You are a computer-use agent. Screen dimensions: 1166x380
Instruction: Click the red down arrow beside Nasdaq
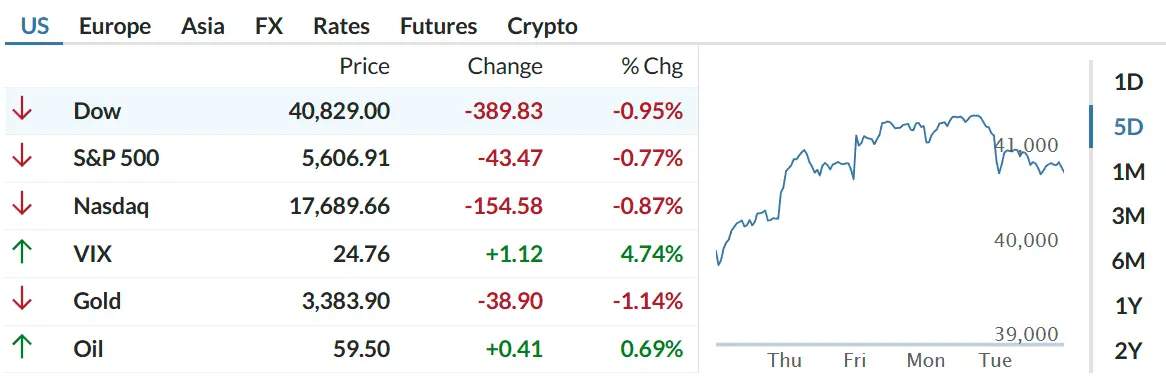tap(22, 205)
